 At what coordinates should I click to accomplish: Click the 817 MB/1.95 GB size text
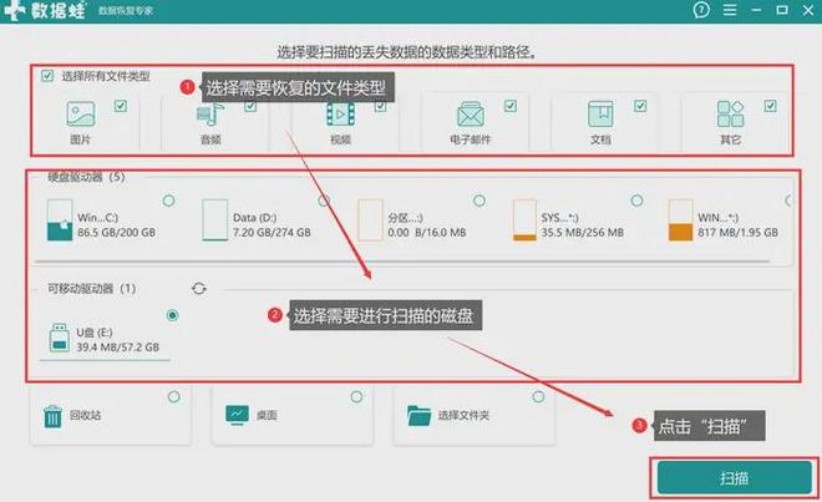[x=738, y=232]
